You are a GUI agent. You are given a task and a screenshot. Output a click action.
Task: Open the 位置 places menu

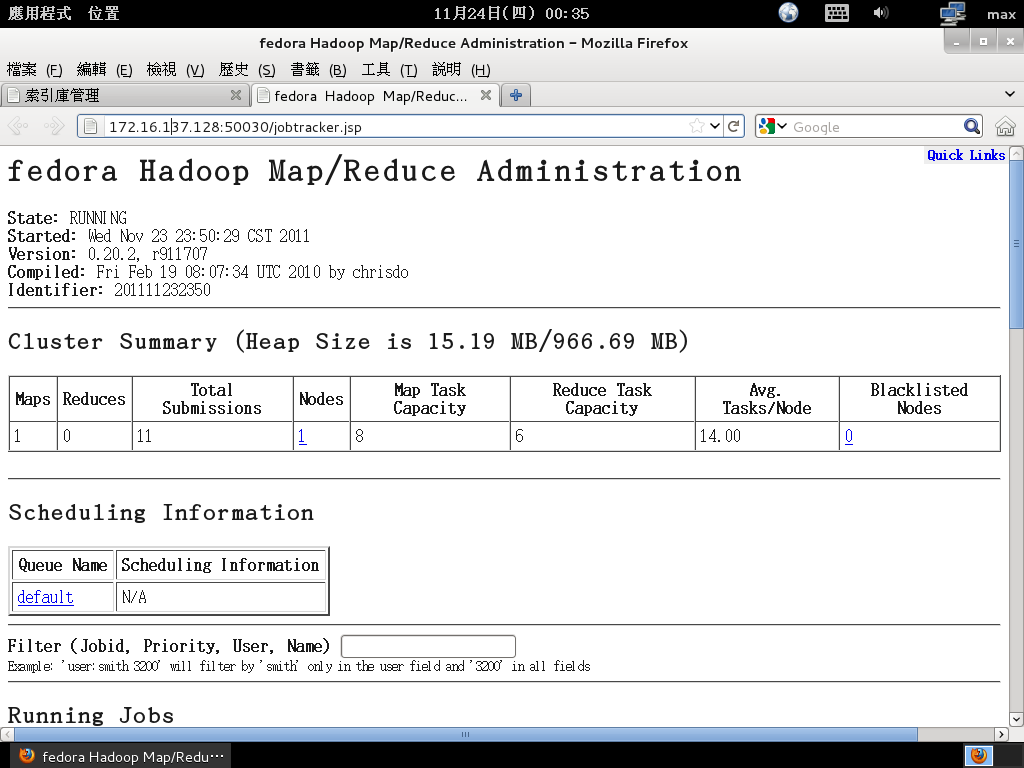pos(104,13)
